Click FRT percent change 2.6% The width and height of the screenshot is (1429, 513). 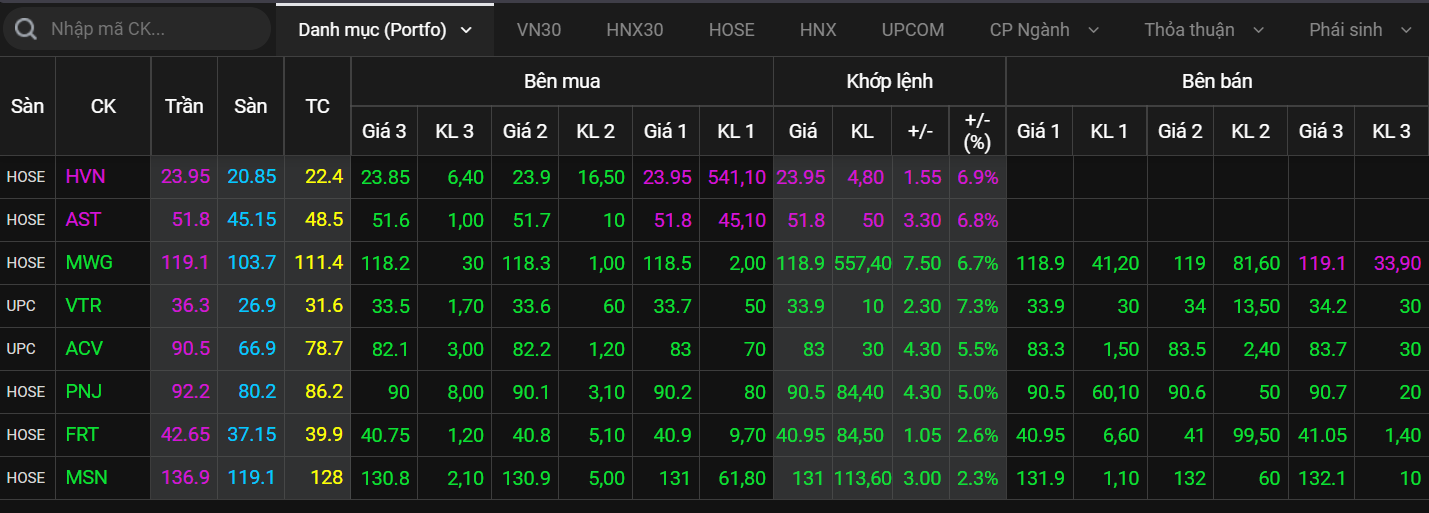(977, 435)
